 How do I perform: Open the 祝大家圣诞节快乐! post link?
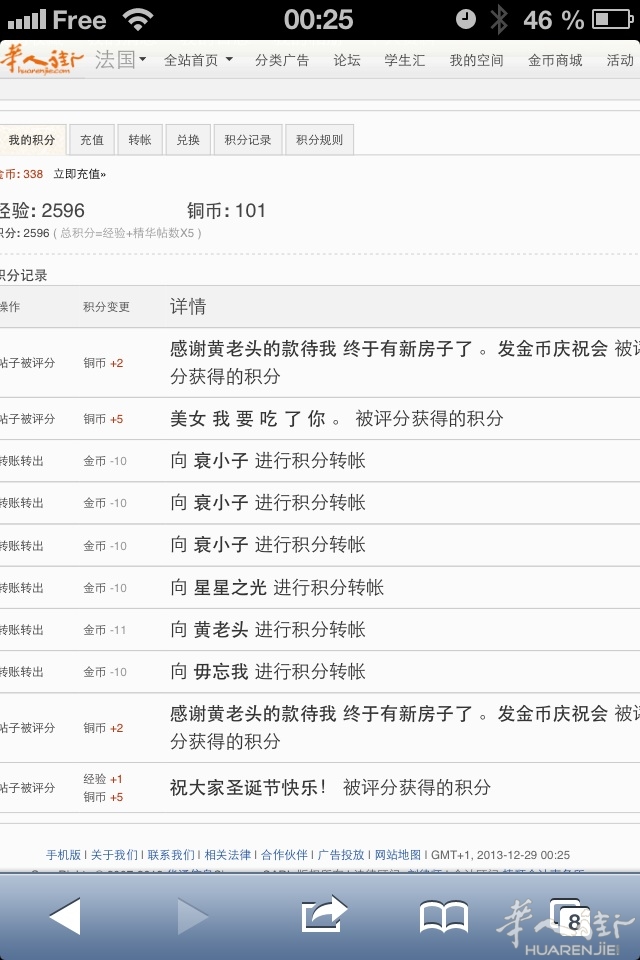coord(248,787)
